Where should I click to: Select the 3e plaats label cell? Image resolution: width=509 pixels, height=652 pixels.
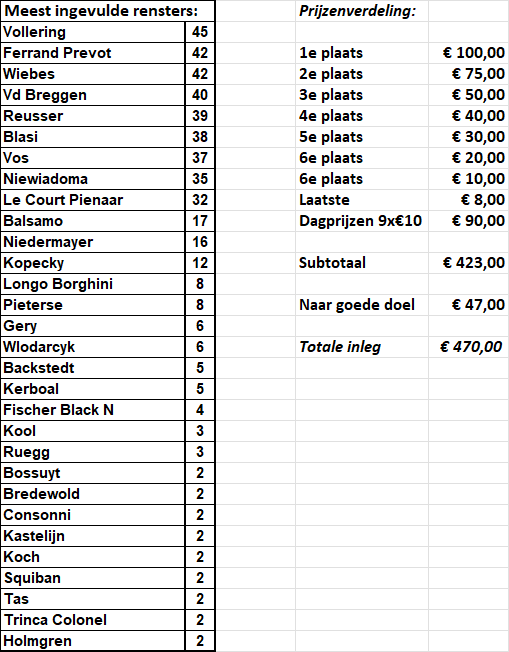362,95
